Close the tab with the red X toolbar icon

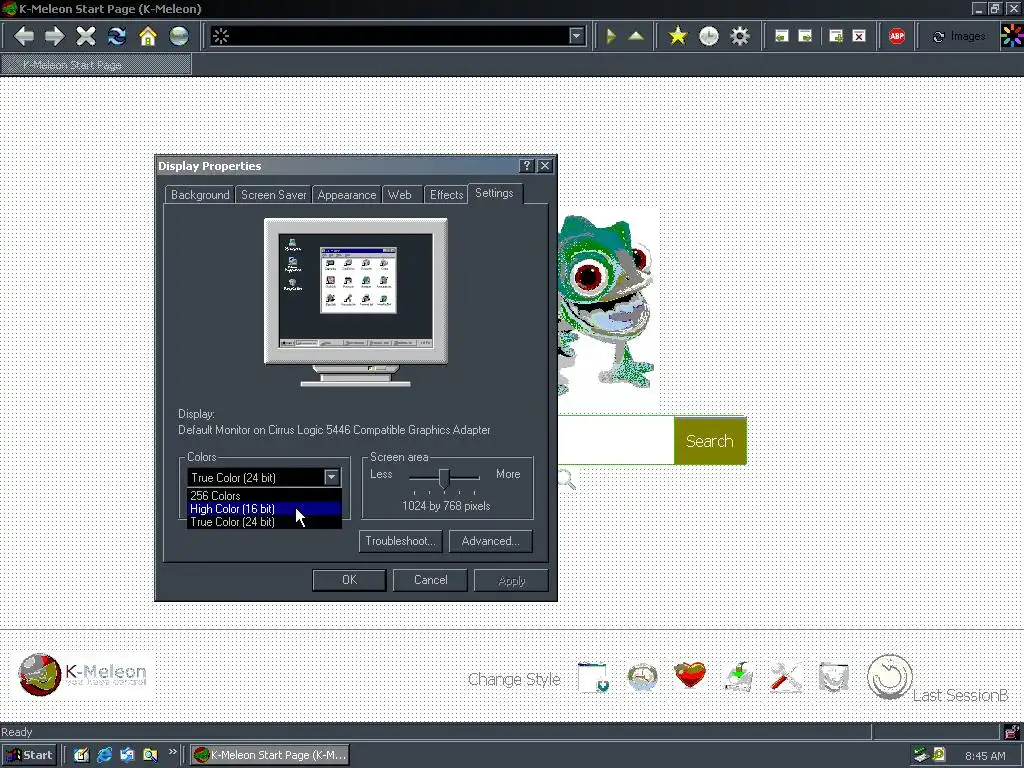coord(859,36)
